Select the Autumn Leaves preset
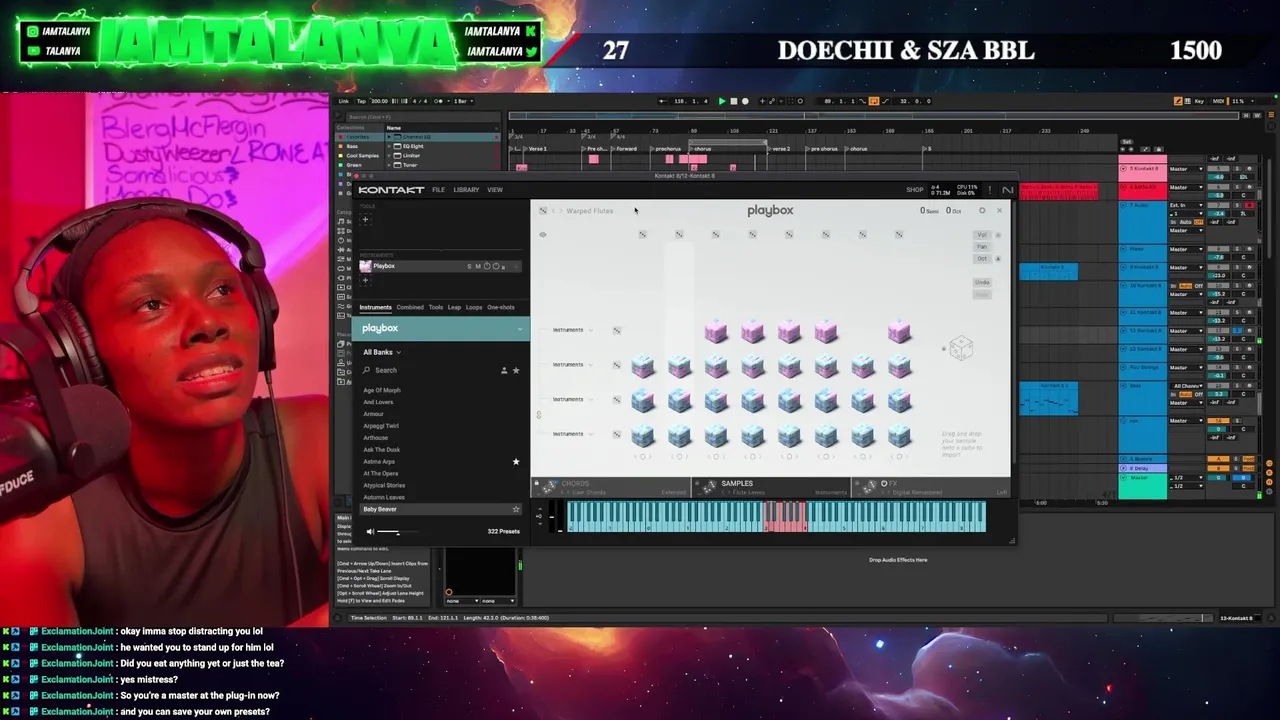The width and height of the screenshot is (1280, 720). point(384,497)
